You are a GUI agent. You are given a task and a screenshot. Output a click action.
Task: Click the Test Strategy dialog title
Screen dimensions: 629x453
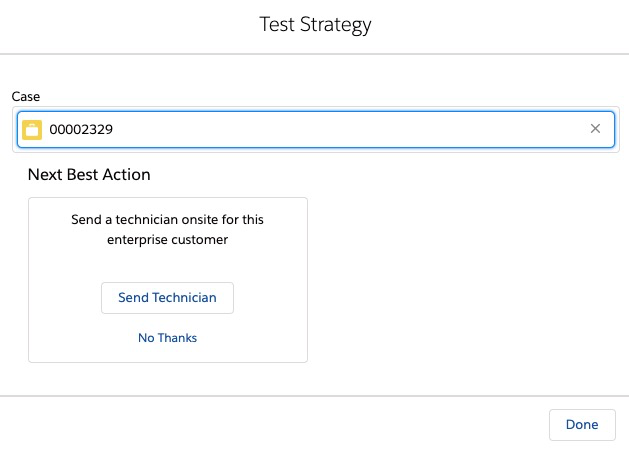[x=315, y=24]
